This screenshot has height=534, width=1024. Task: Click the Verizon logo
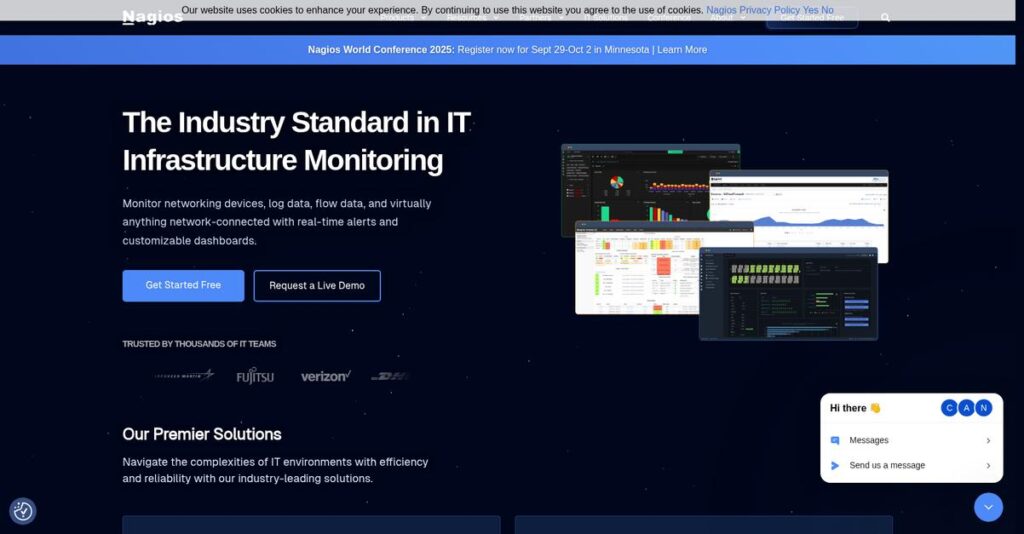click(x=325, y=376)
